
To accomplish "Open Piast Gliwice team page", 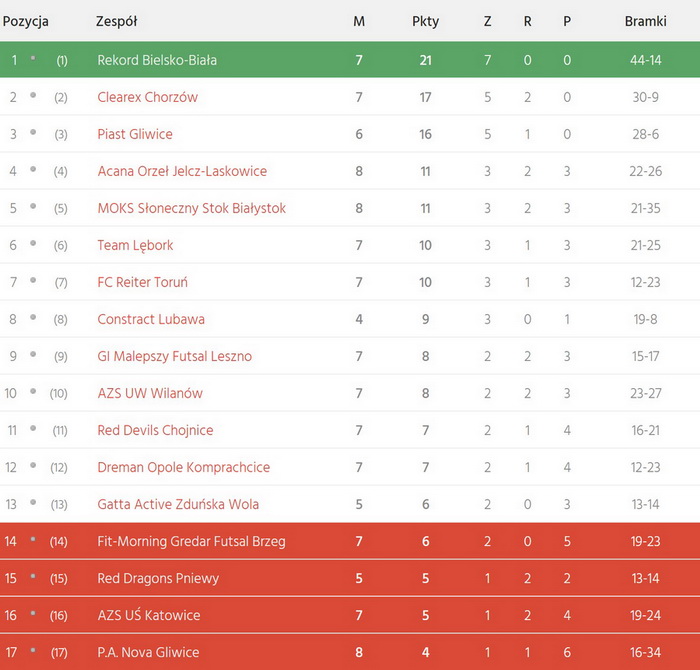I will coord(135,134).
